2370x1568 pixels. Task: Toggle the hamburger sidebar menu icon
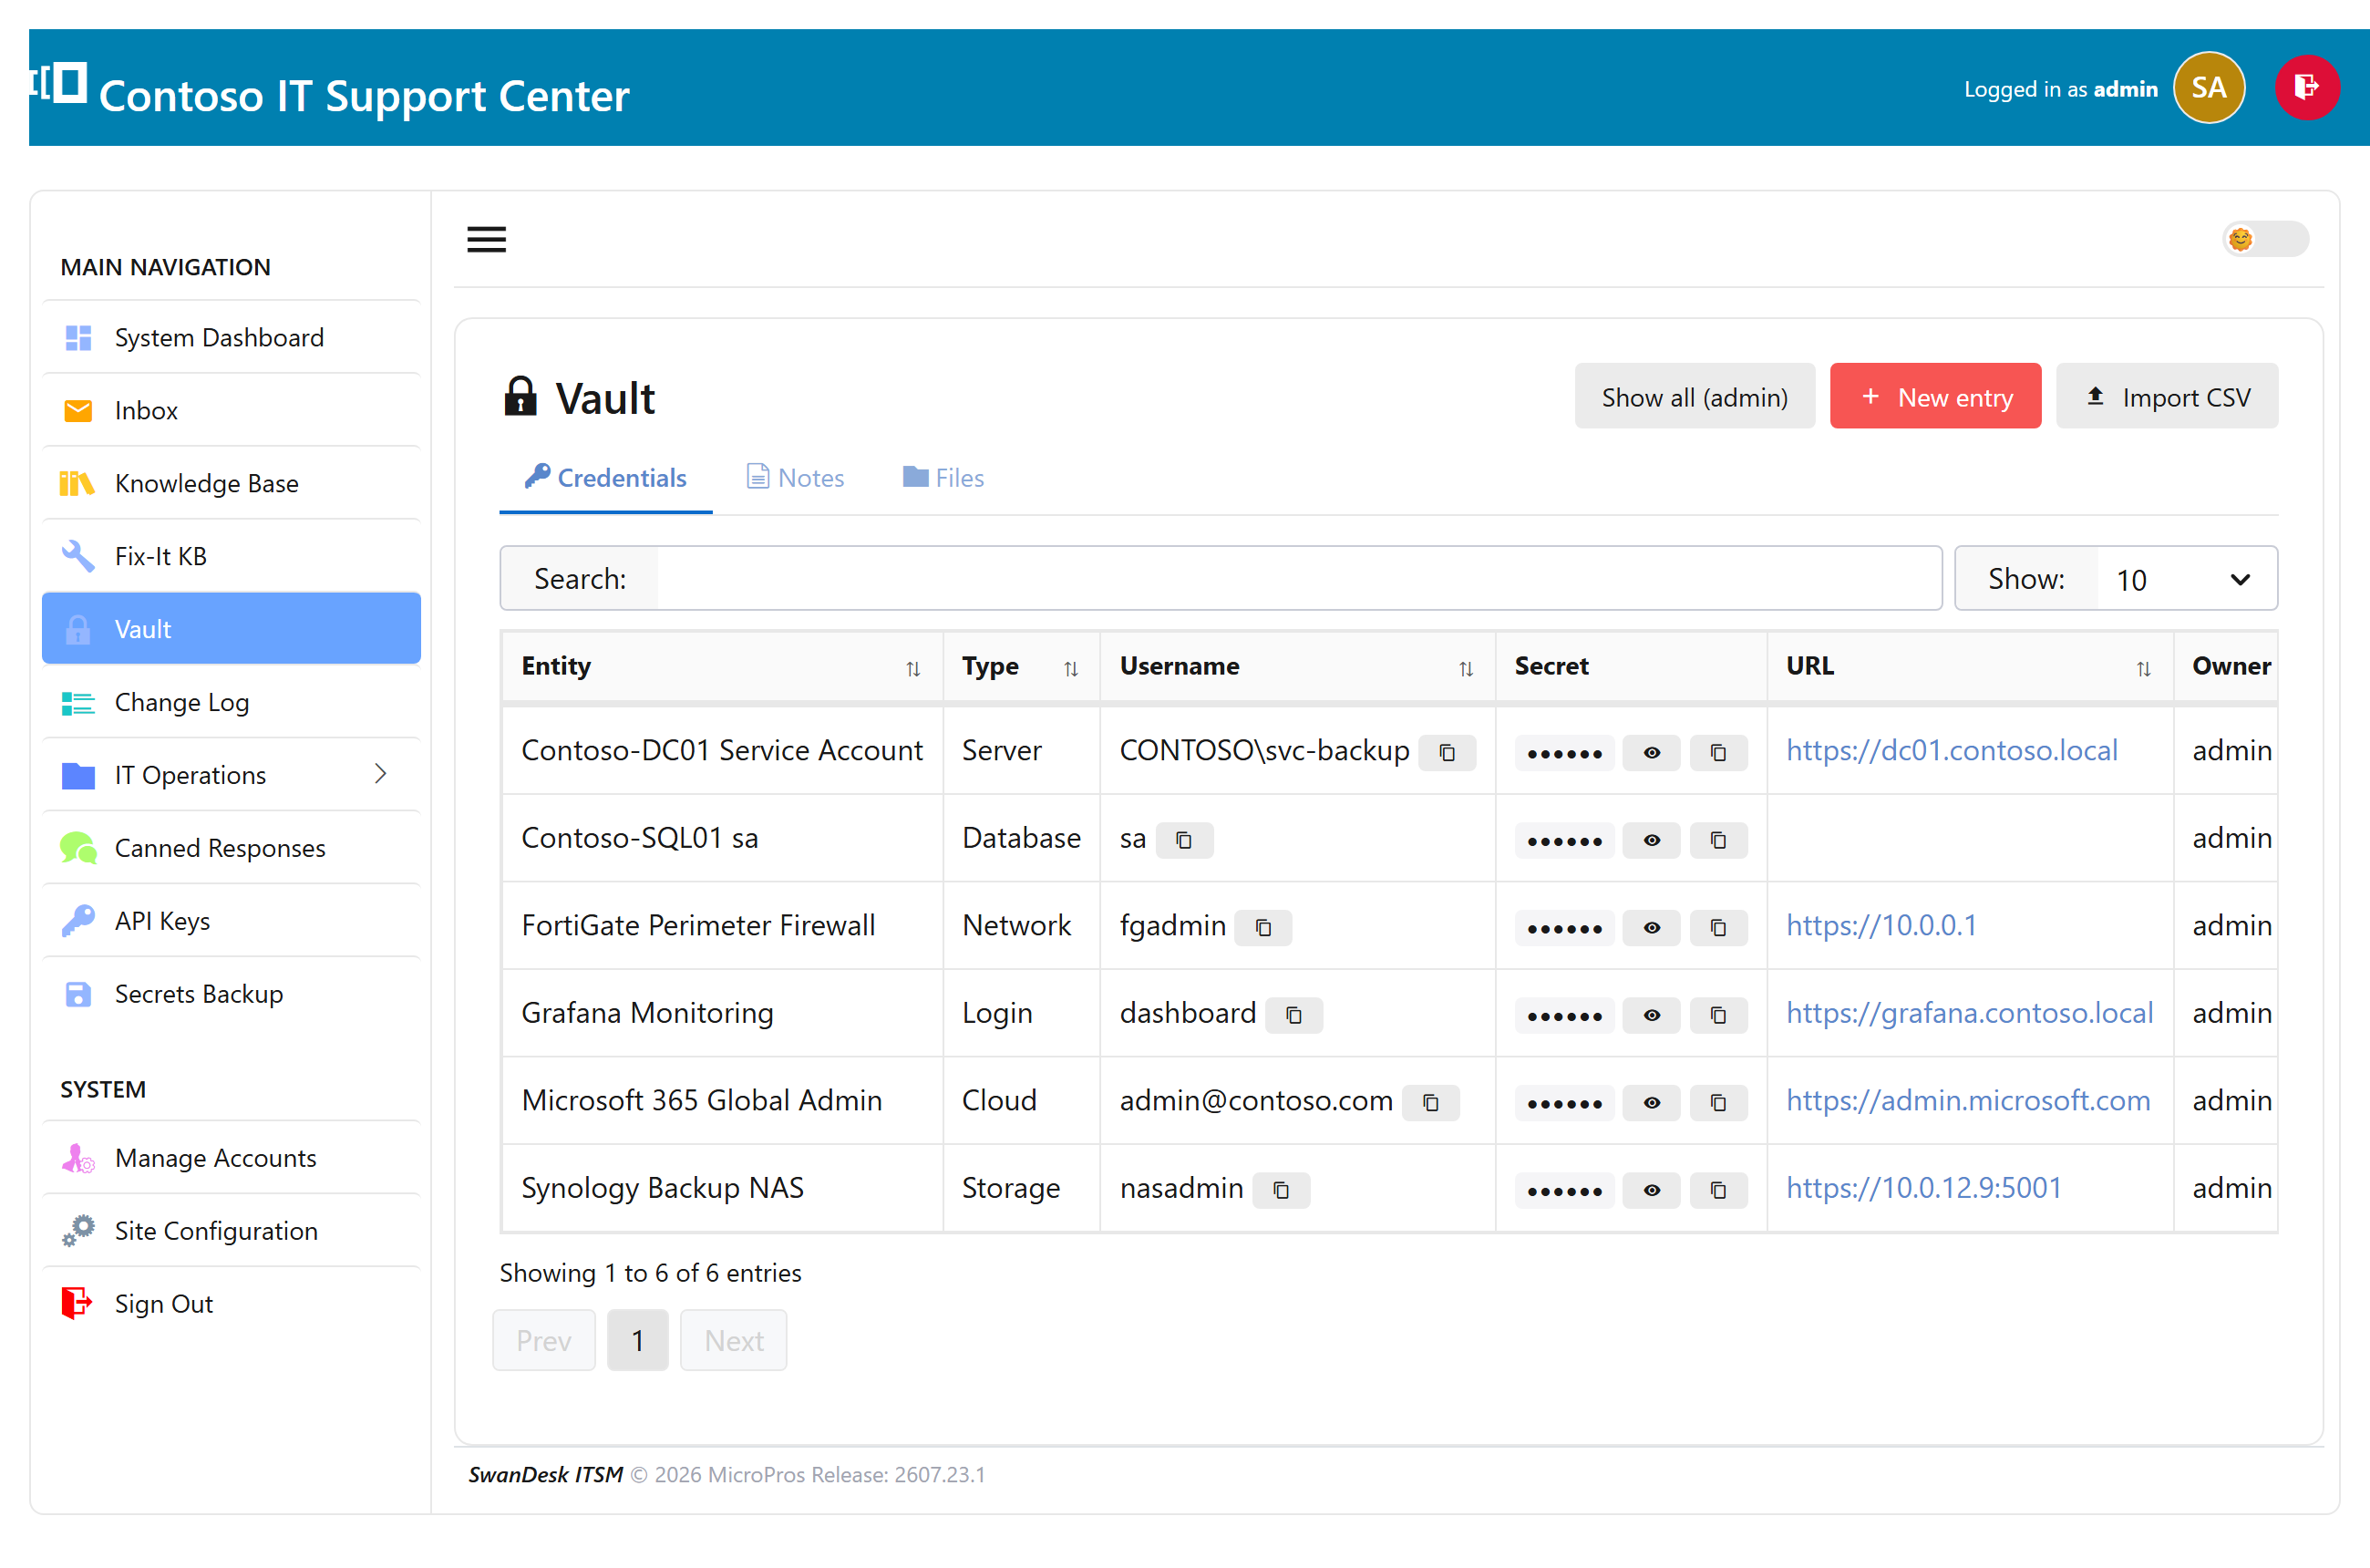point(486,239)
